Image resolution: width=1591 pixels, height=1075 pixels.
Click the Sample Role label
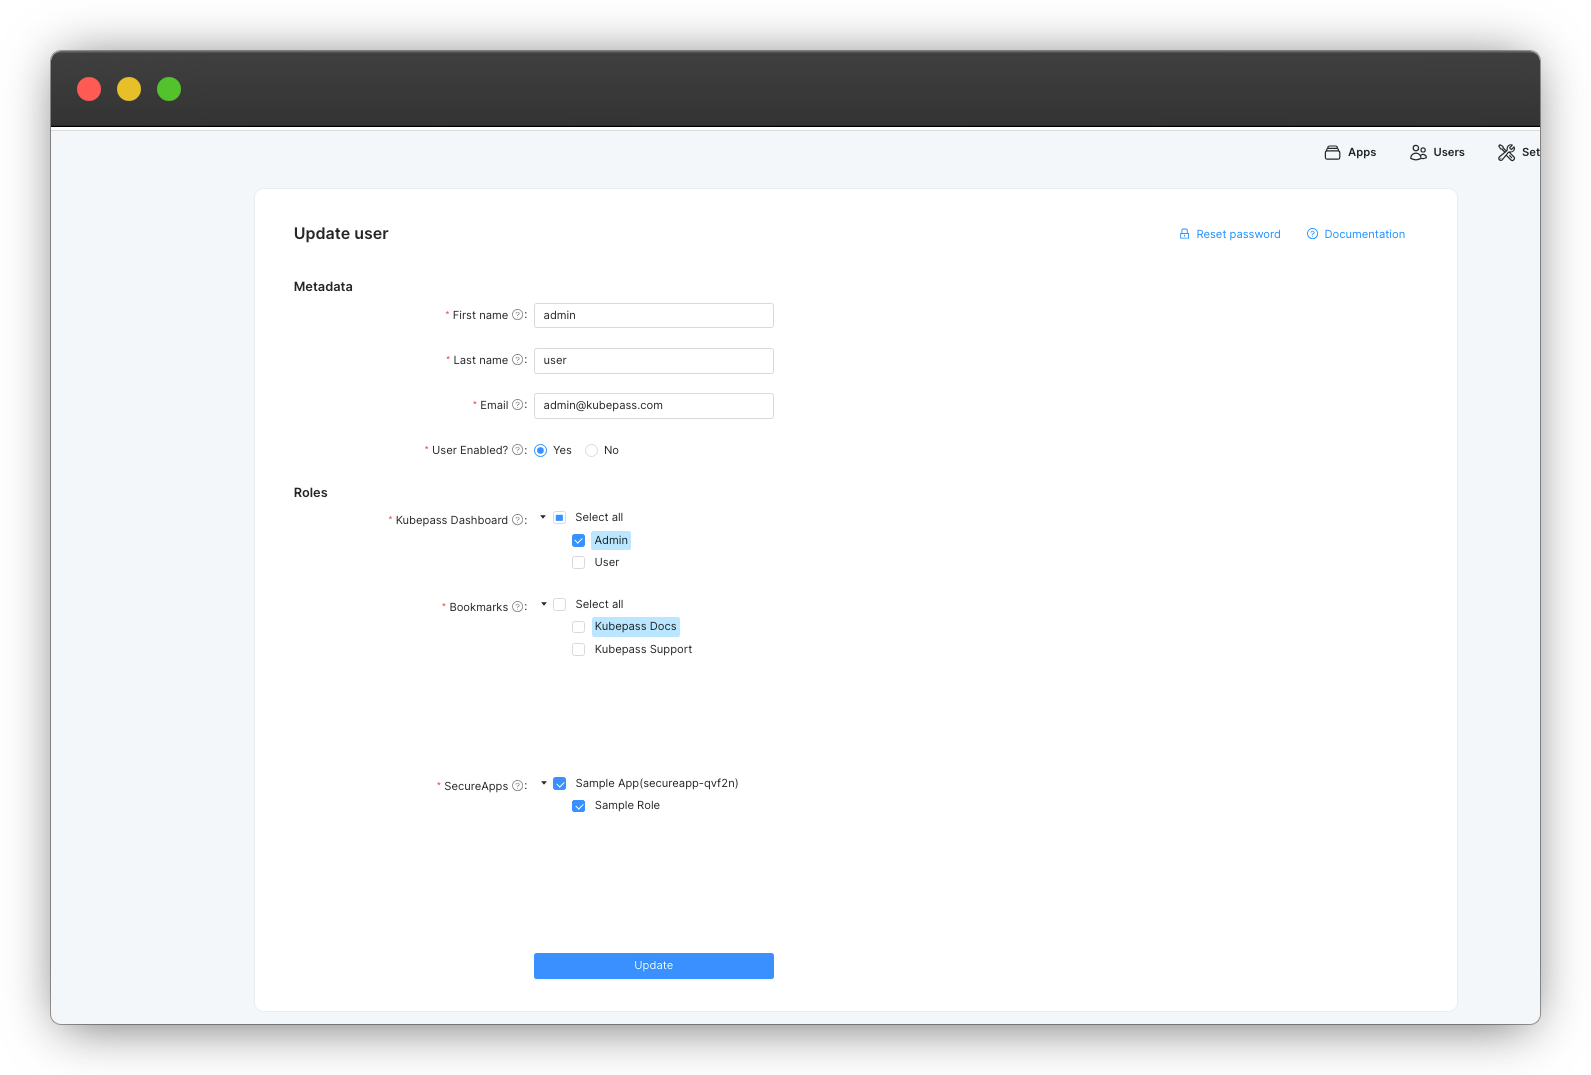tap(627, 805)
